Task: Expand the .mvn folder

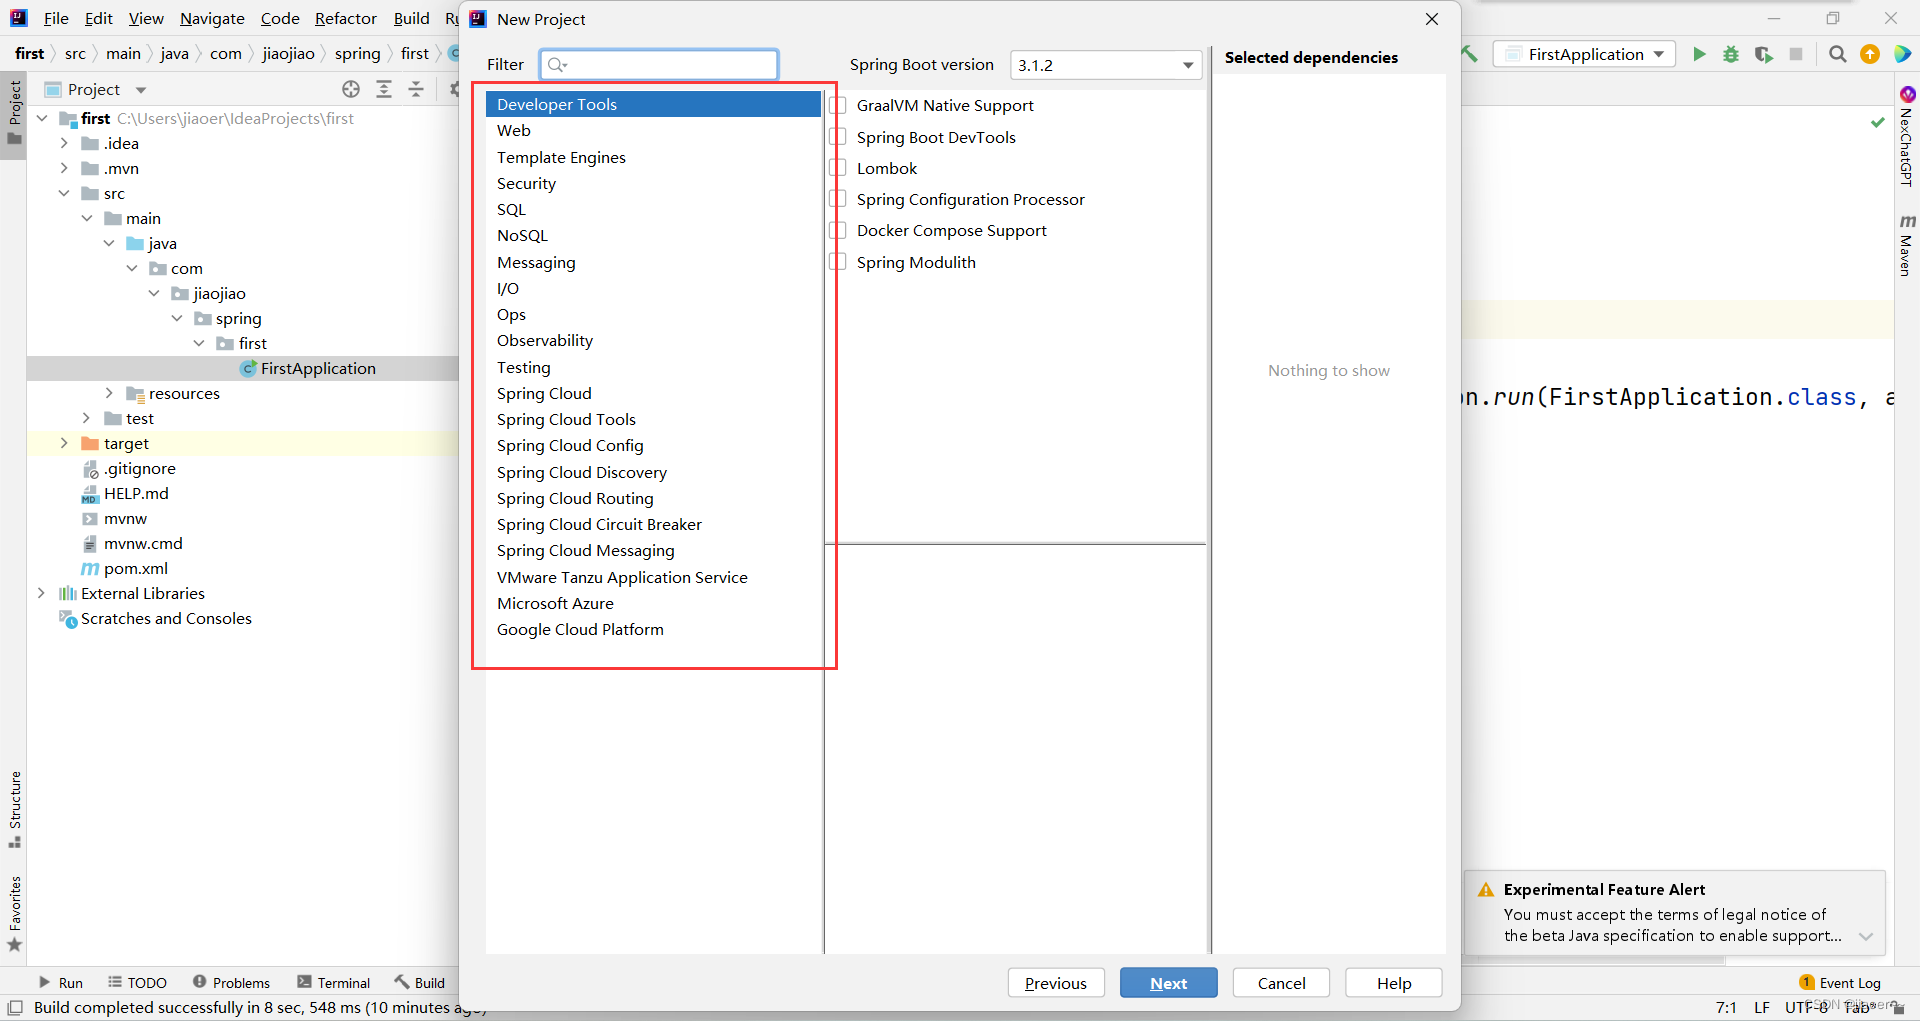Action: tap(64, 168)
